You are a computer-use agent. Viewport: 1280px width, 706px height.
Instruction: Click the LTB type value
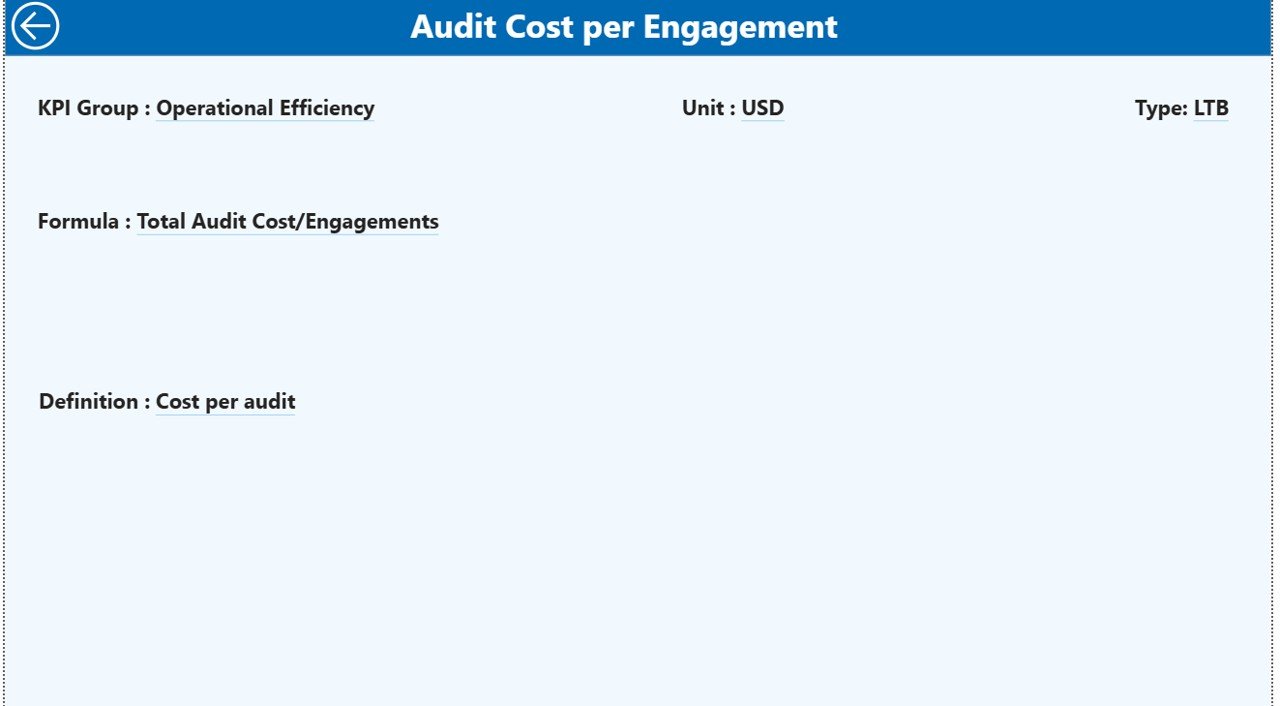(x=1211, y=108)
